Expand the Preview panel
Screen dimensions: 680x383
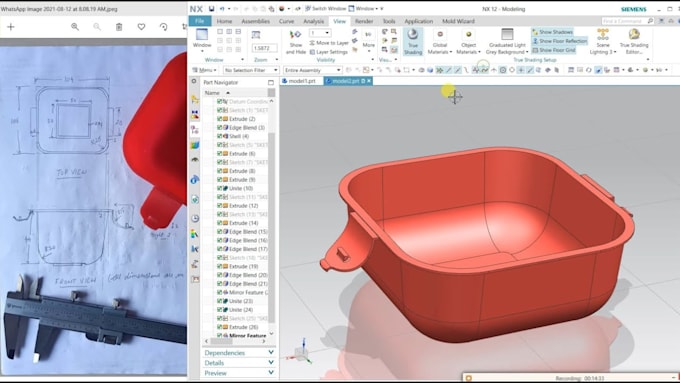[239, 373]
